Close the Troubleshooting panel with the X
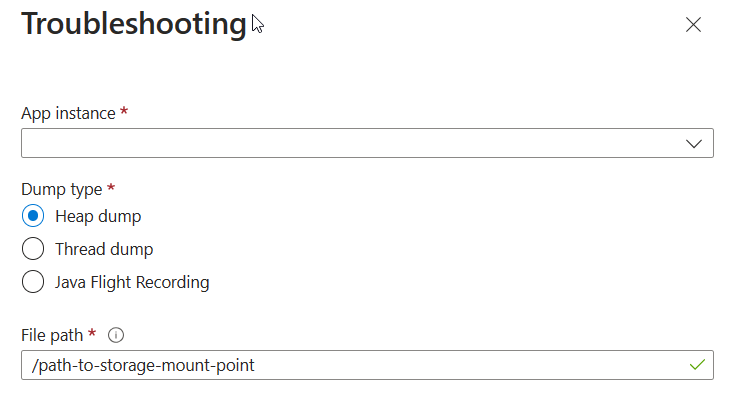Image resolution: width=729 pixels, height=394 pixels. [x=693, y=25]
